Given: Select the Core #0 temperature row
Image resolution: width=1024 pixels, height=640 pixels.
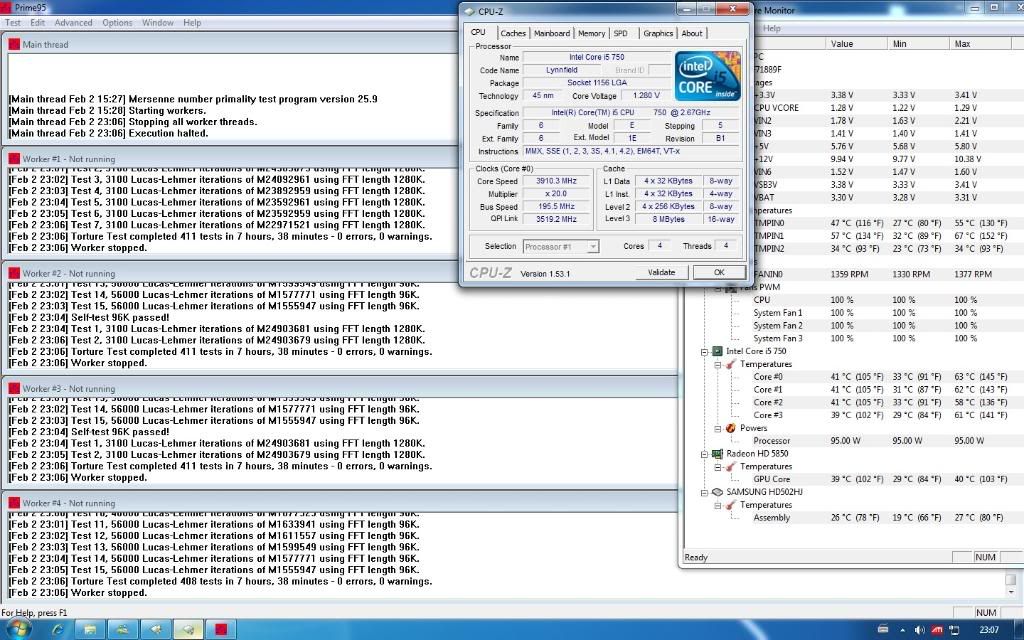Looking at the screenshot, I should click(880, 377).
